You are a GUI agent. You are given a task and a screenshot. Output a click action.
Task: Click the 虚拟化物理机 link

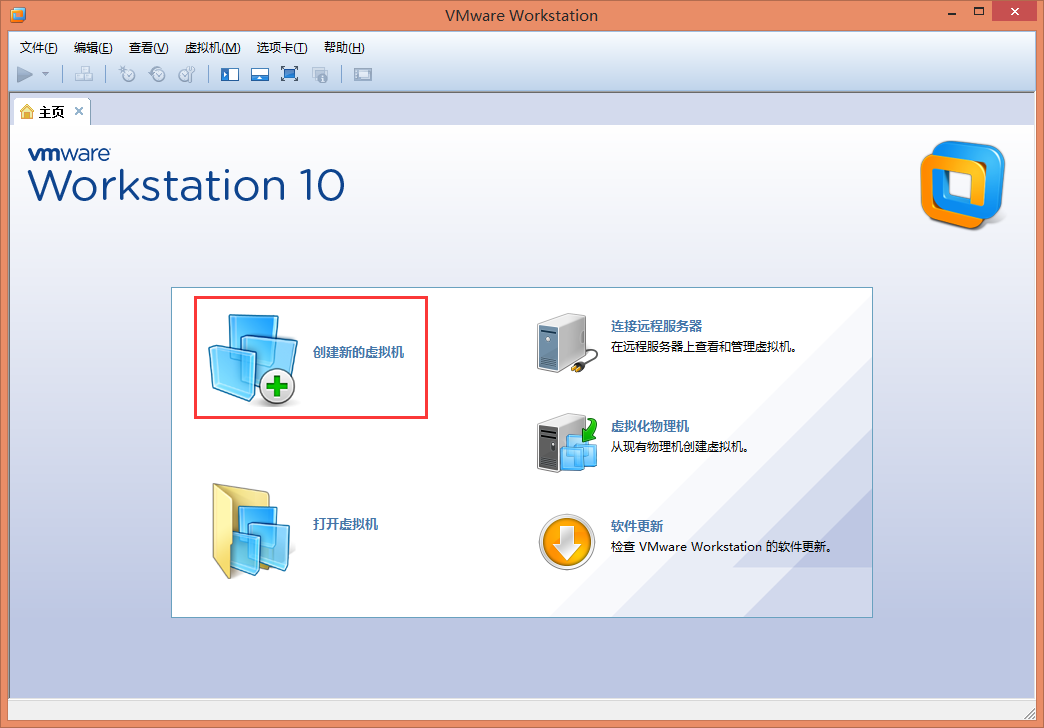(x=650, y=426)
